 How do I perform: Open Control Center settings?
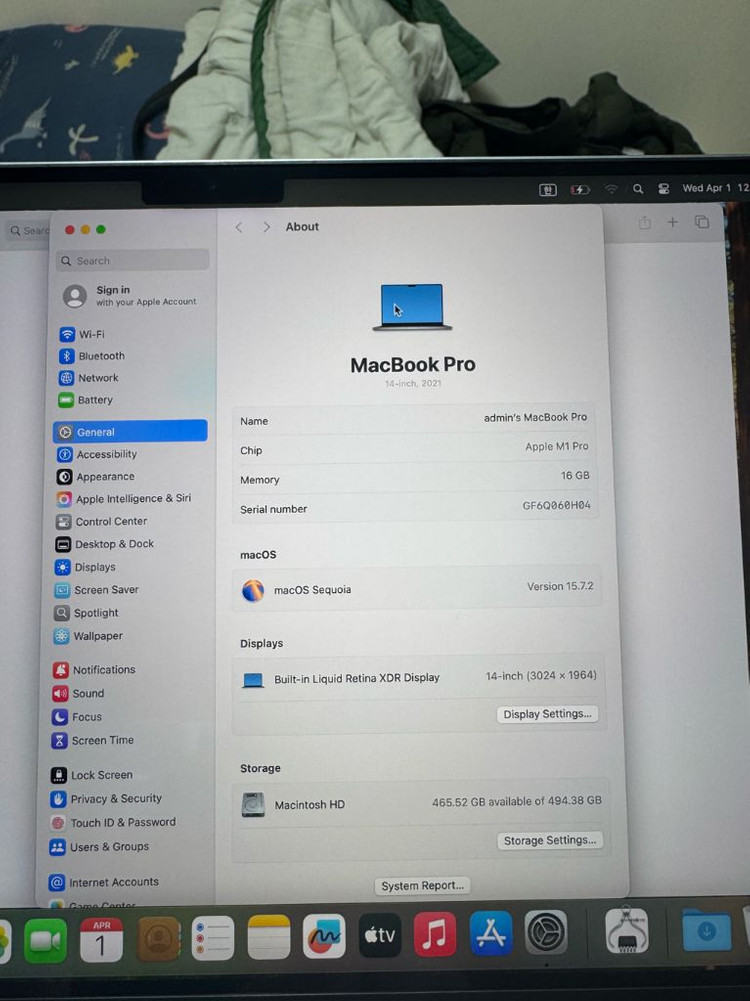(x=101, y=522)
